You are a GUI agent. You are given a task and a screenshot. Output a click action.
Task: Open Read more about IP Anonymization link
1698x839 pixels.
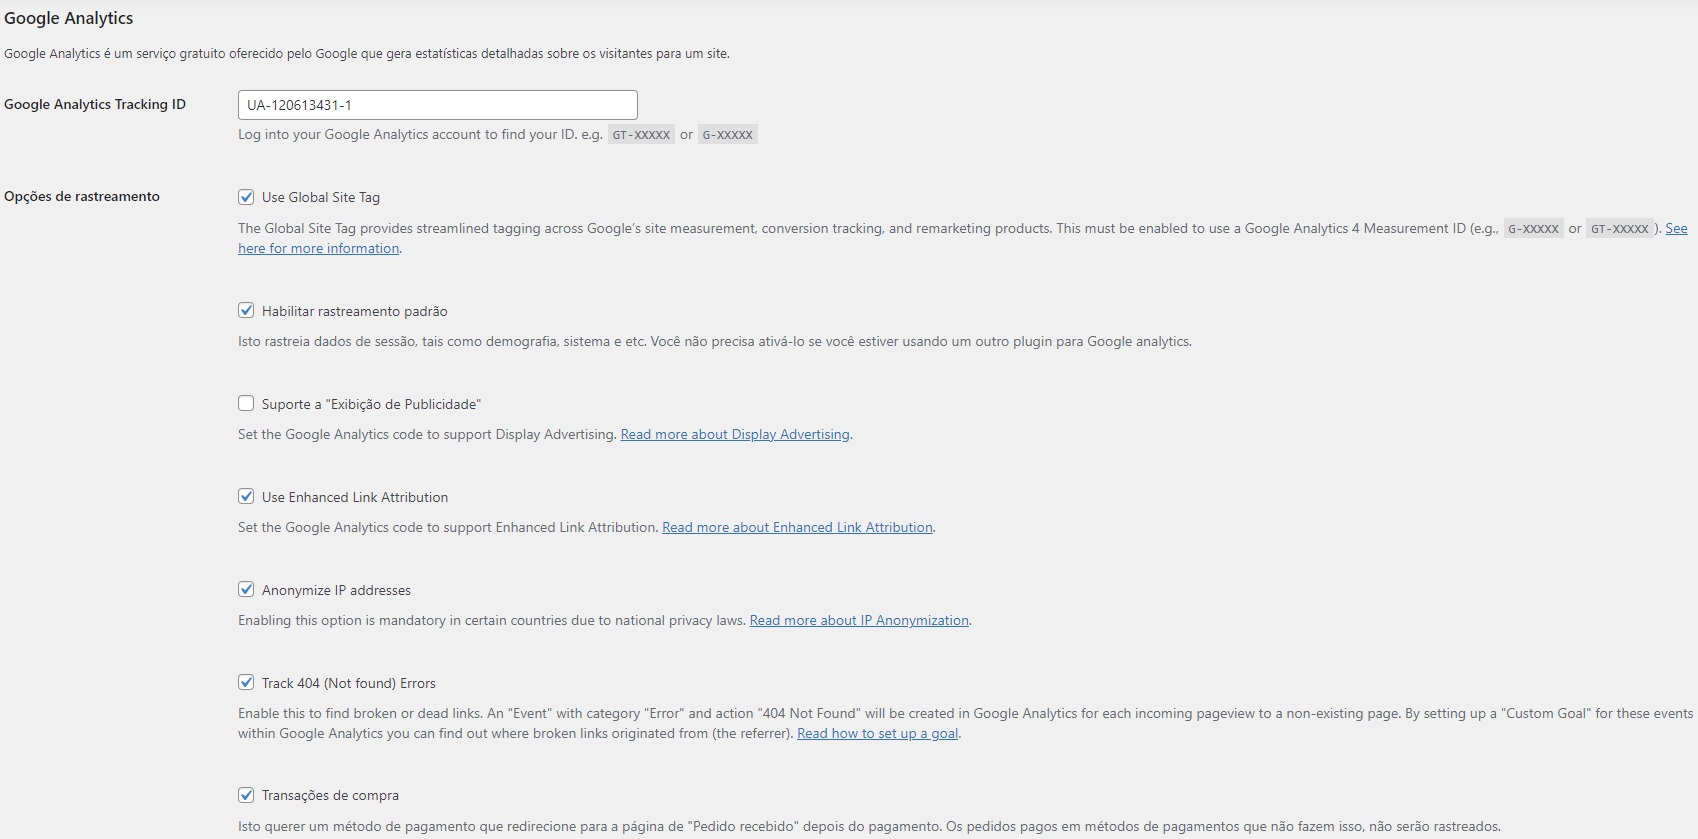tap(859, 620)
